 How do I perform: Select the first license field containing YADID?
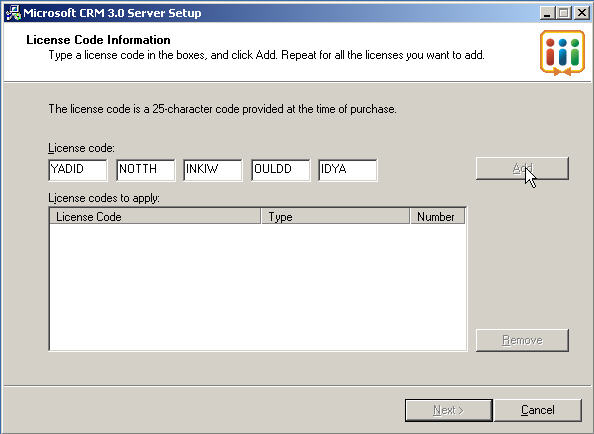pos(78,170)
